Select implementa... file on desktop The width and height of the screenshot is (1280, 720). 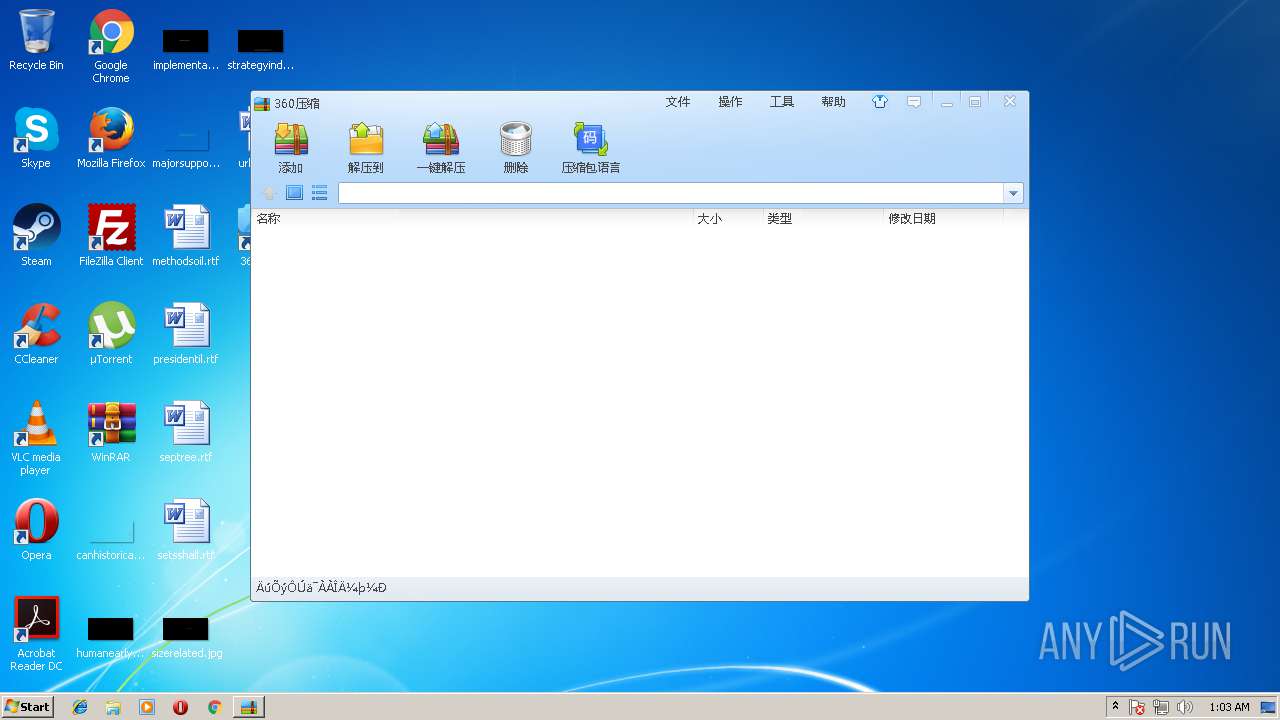[186, 50]
